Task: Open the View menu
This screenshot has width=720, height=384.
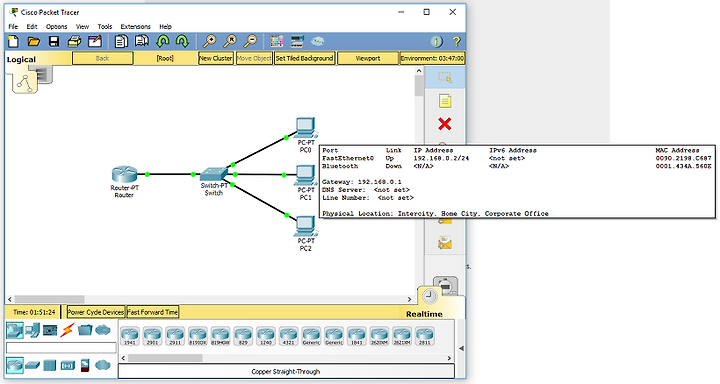Action: coord(82,27)
